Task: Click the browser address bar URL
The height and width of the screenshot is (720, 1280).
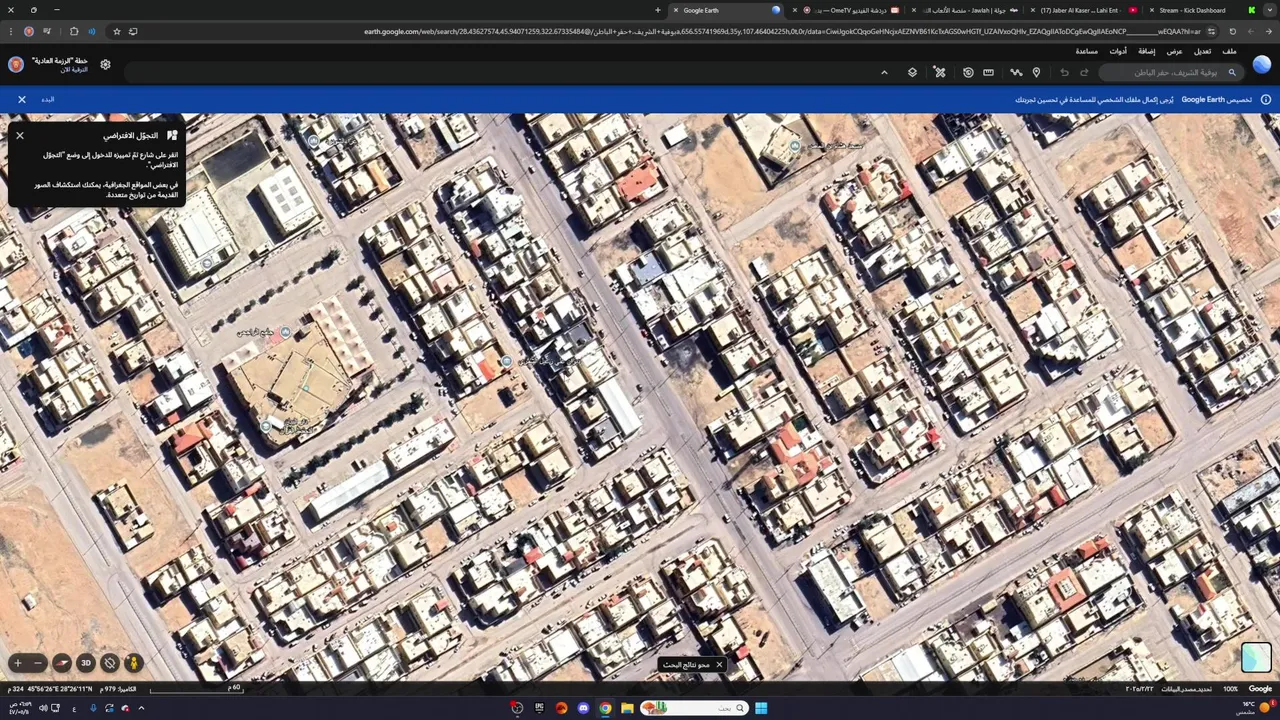Action: pyautogui.click(x=780, y=31)
